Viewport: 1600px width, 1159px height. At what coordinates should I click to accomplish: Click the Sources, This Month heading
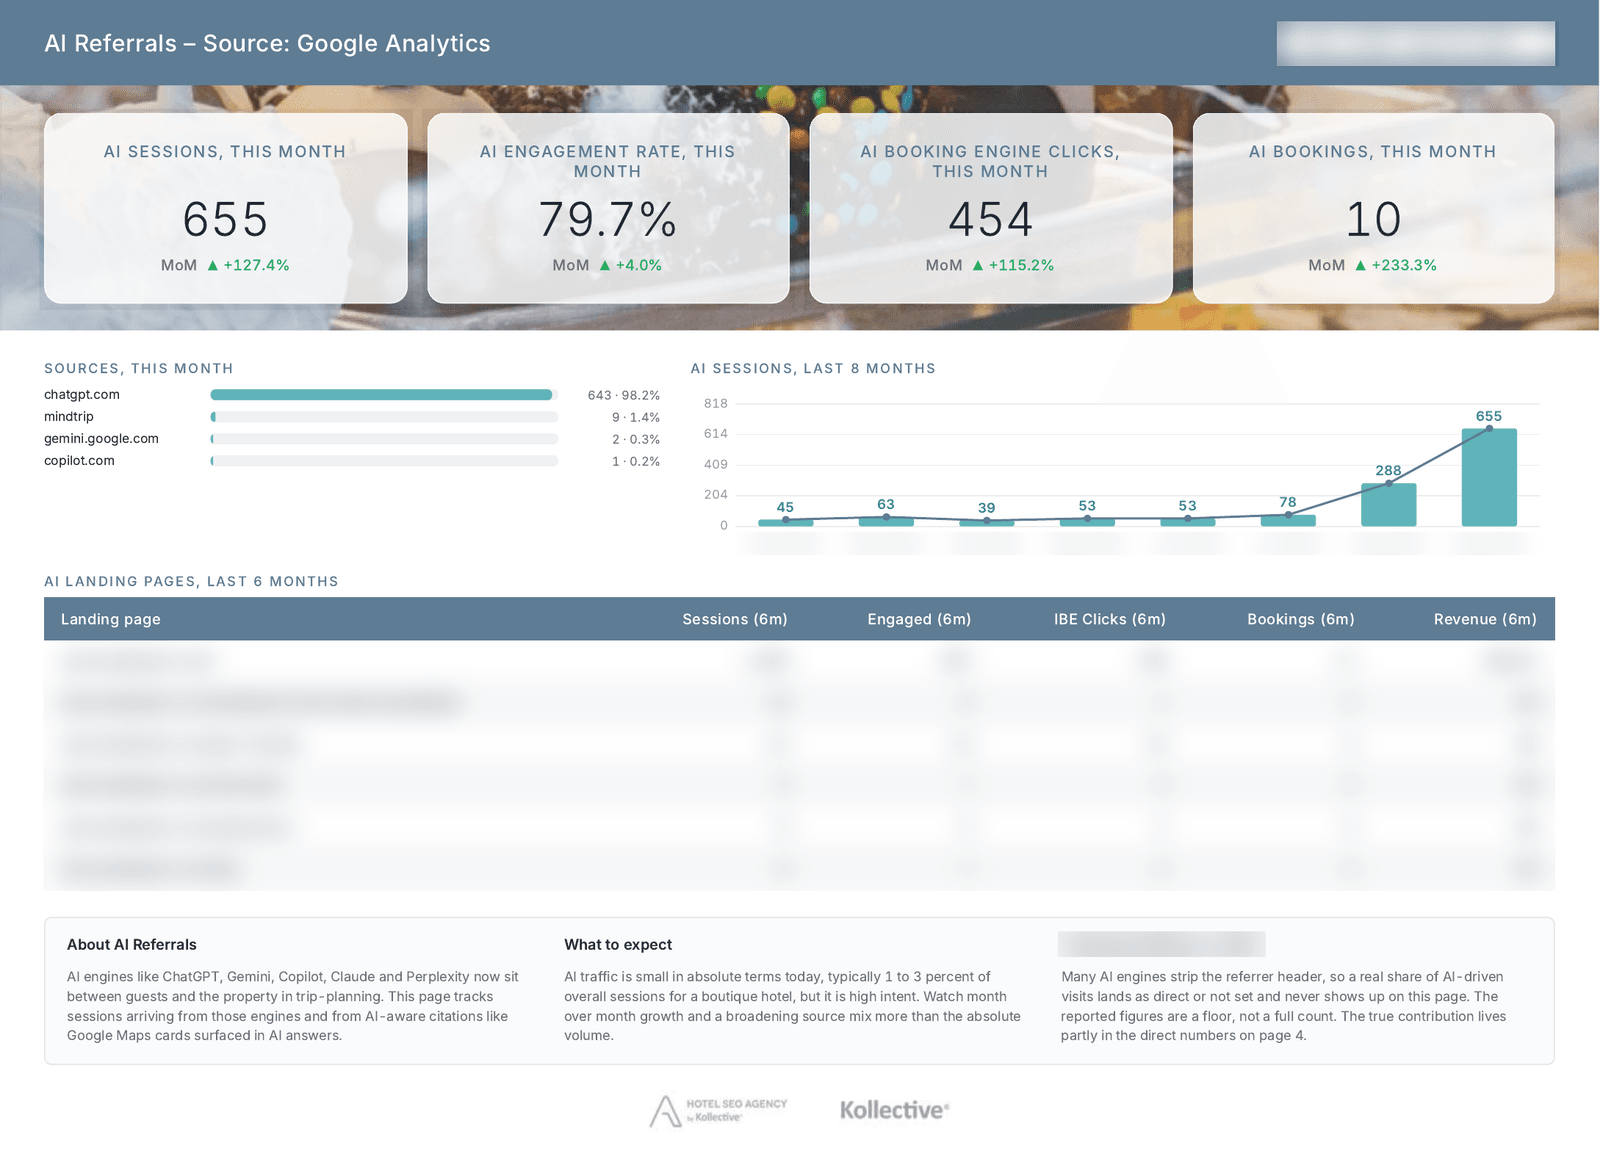click(139, 368)
